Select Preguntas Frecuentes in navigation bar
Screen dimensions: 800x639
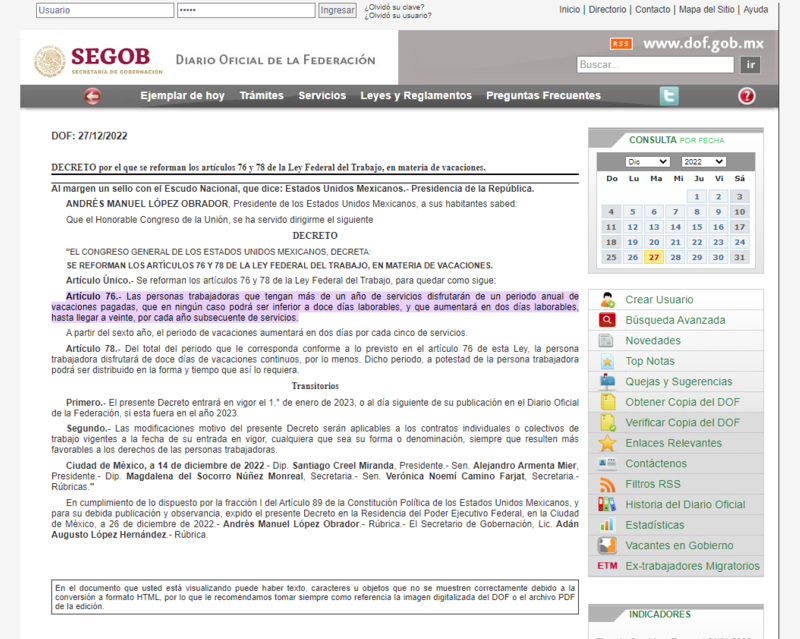(x=543, y=96)
